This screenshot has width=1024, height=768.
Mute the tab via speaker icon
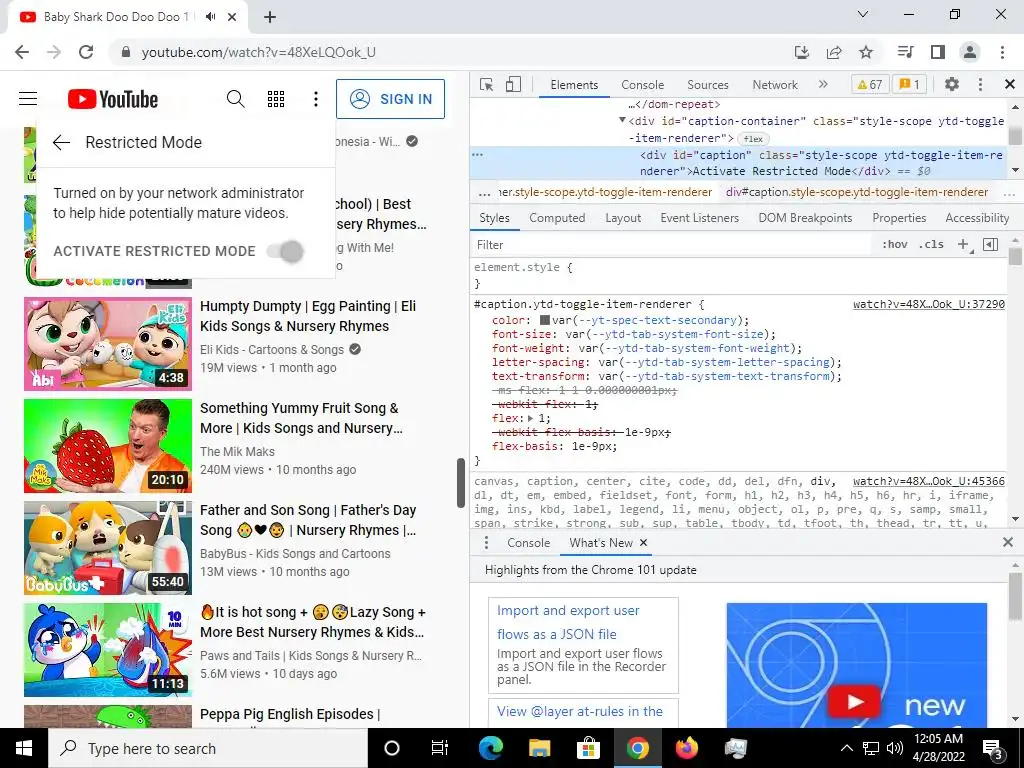(210, 17)
